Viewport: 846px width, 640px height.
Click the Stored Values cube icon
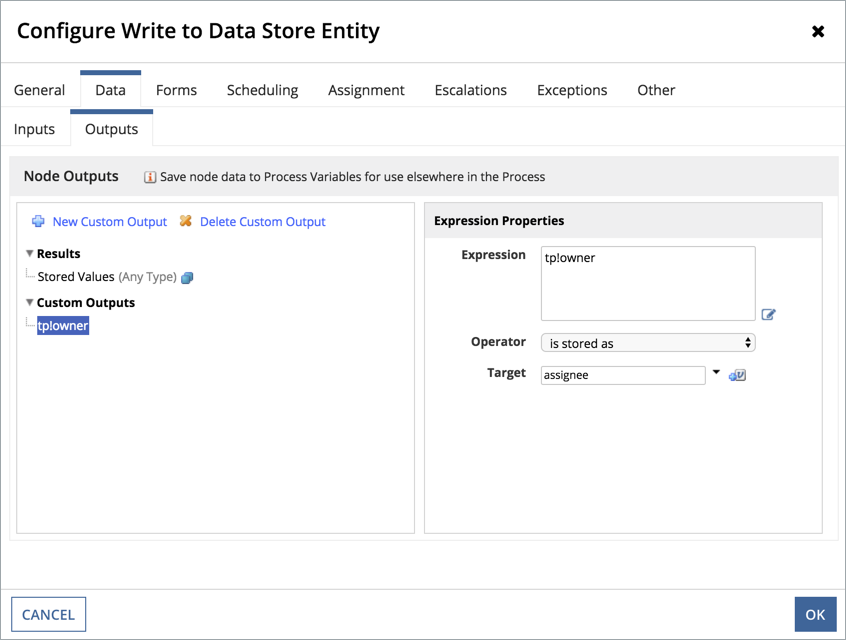click(x=187, y=278)
